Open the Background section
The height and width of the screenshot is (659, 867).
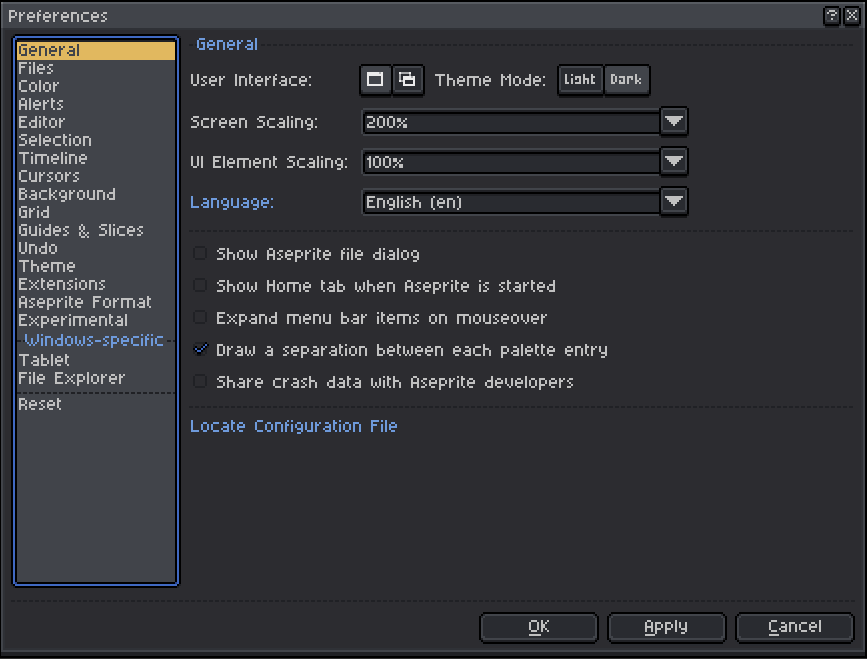[96, 194]
